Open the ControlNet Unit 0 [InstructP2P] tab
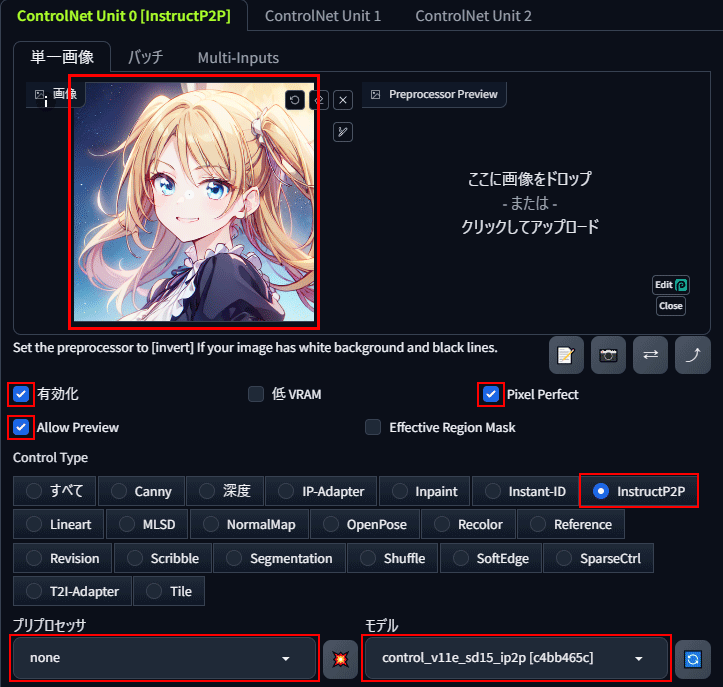Image resolution: width=723 pixels, height=687 pixels. [x=124, y=16]
